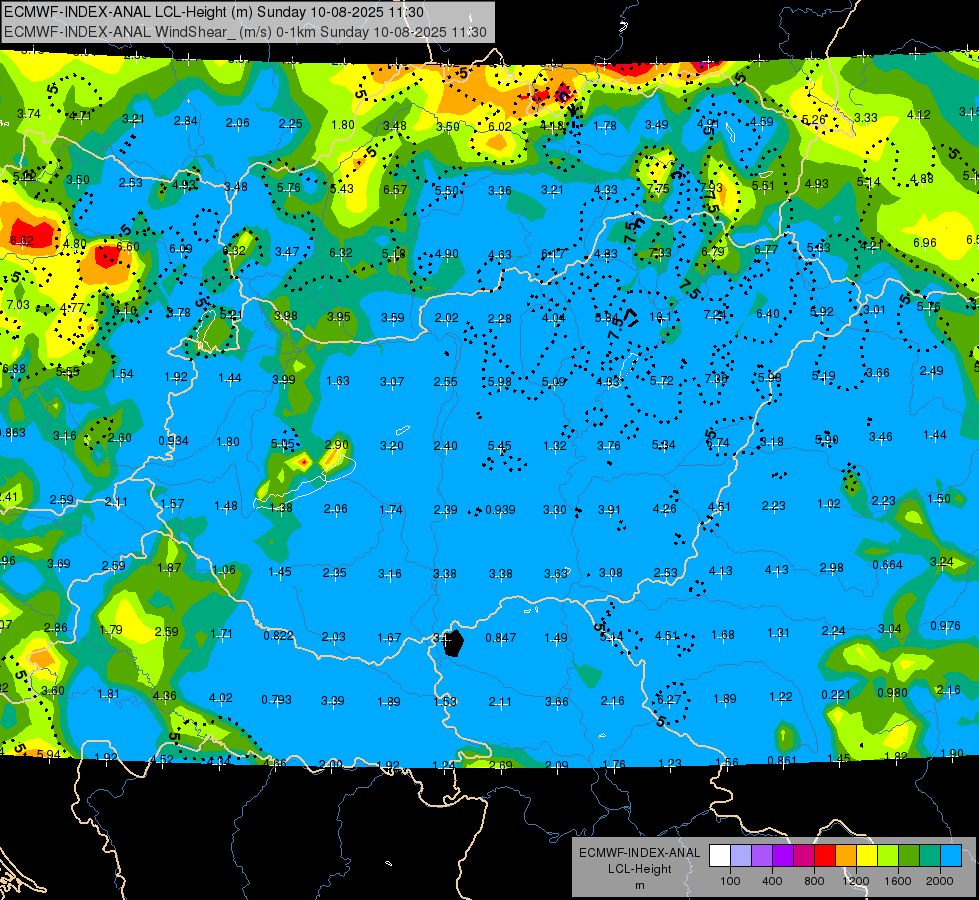
Task: Click the vivid violet legend swatch
Action: [783, 856]
